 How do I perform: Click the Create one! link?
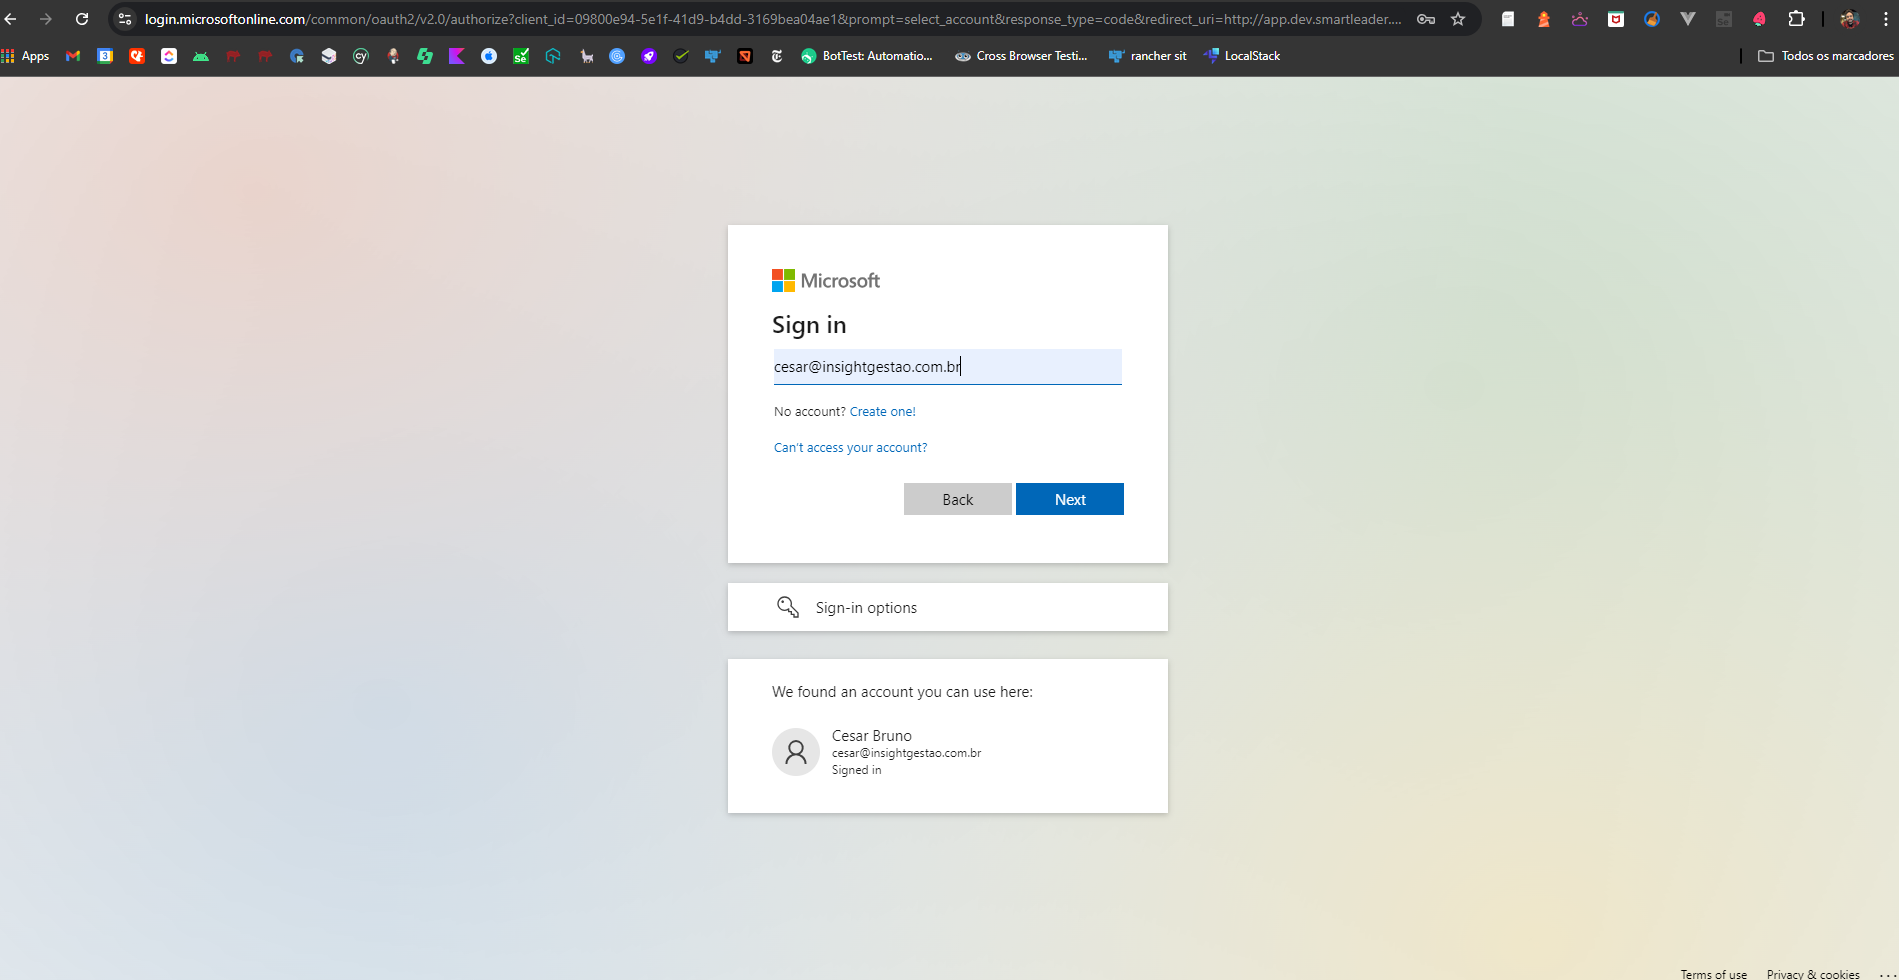(x=882, y=412)
